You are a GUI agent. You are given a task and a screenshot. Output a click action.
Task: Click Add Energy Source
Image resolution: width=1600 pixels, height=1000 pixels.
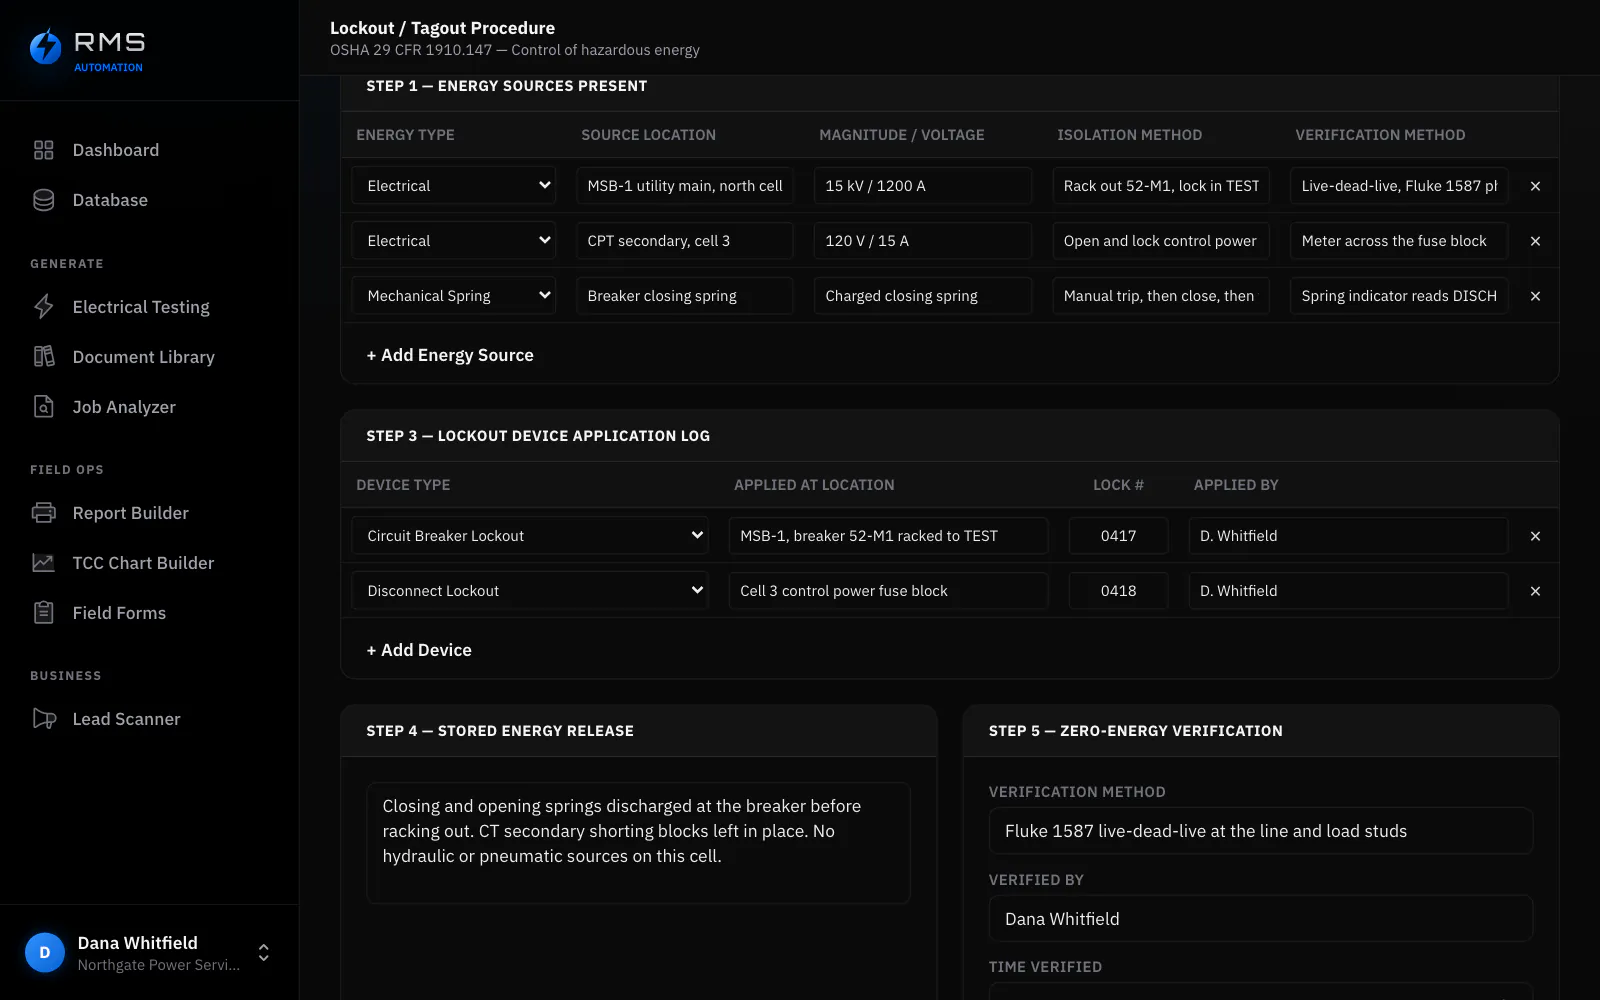(x=450, y=355)
